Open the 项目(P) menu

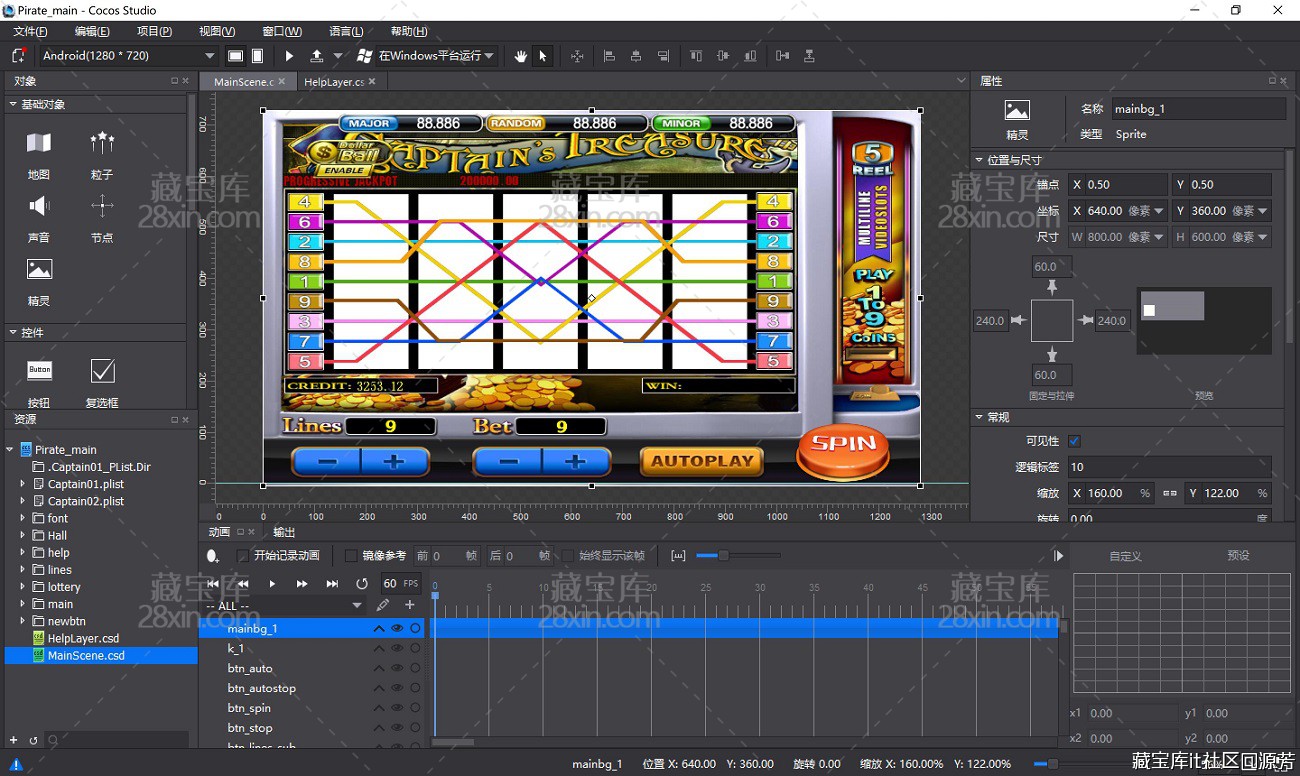pyautogui.click(x=154, y=31)
